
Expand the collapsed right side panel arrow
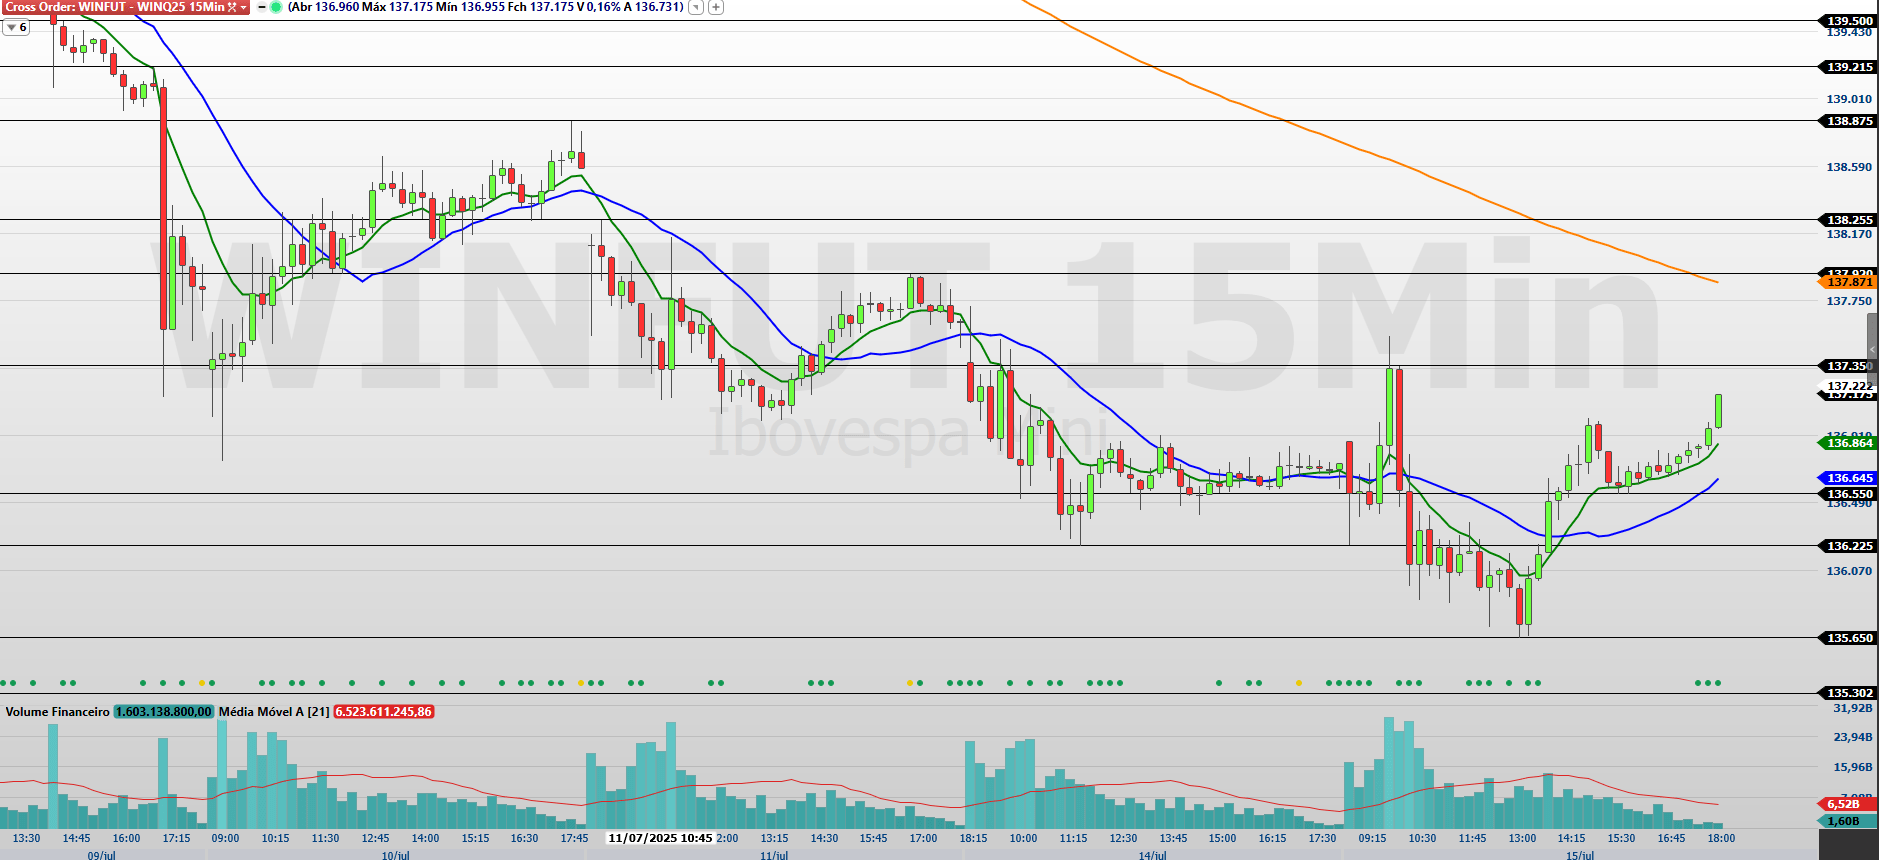(1872, 350)
